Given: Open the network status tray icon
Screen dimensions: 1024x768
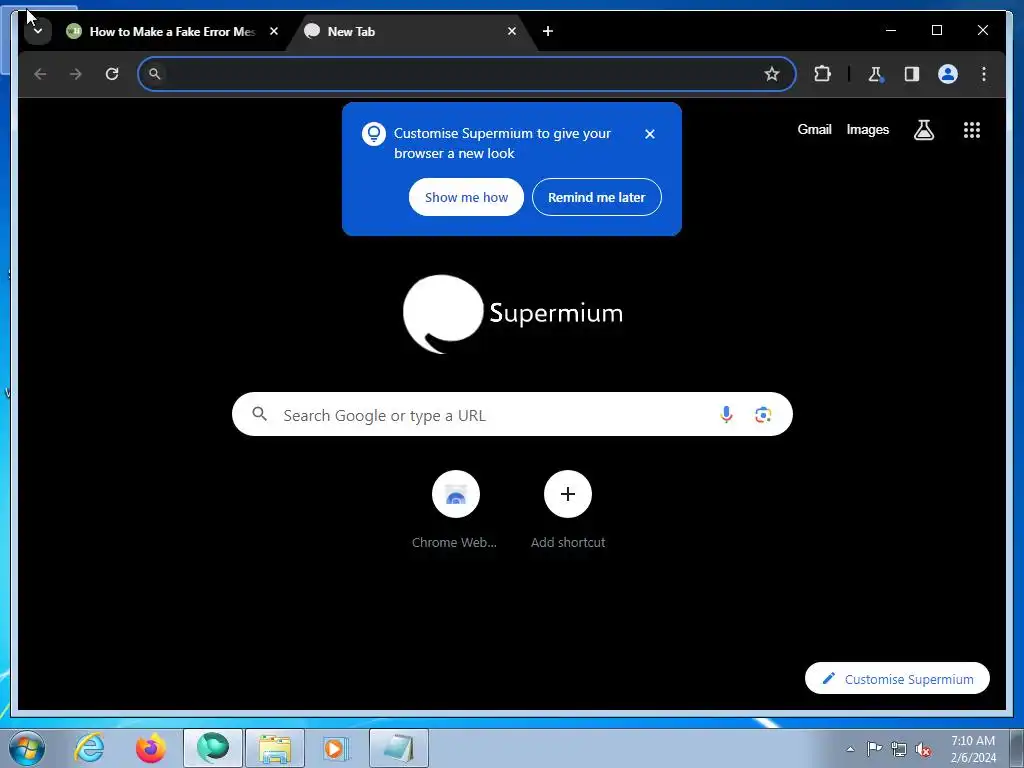Looking at the screenshot, I should click(x=899, y=749).
